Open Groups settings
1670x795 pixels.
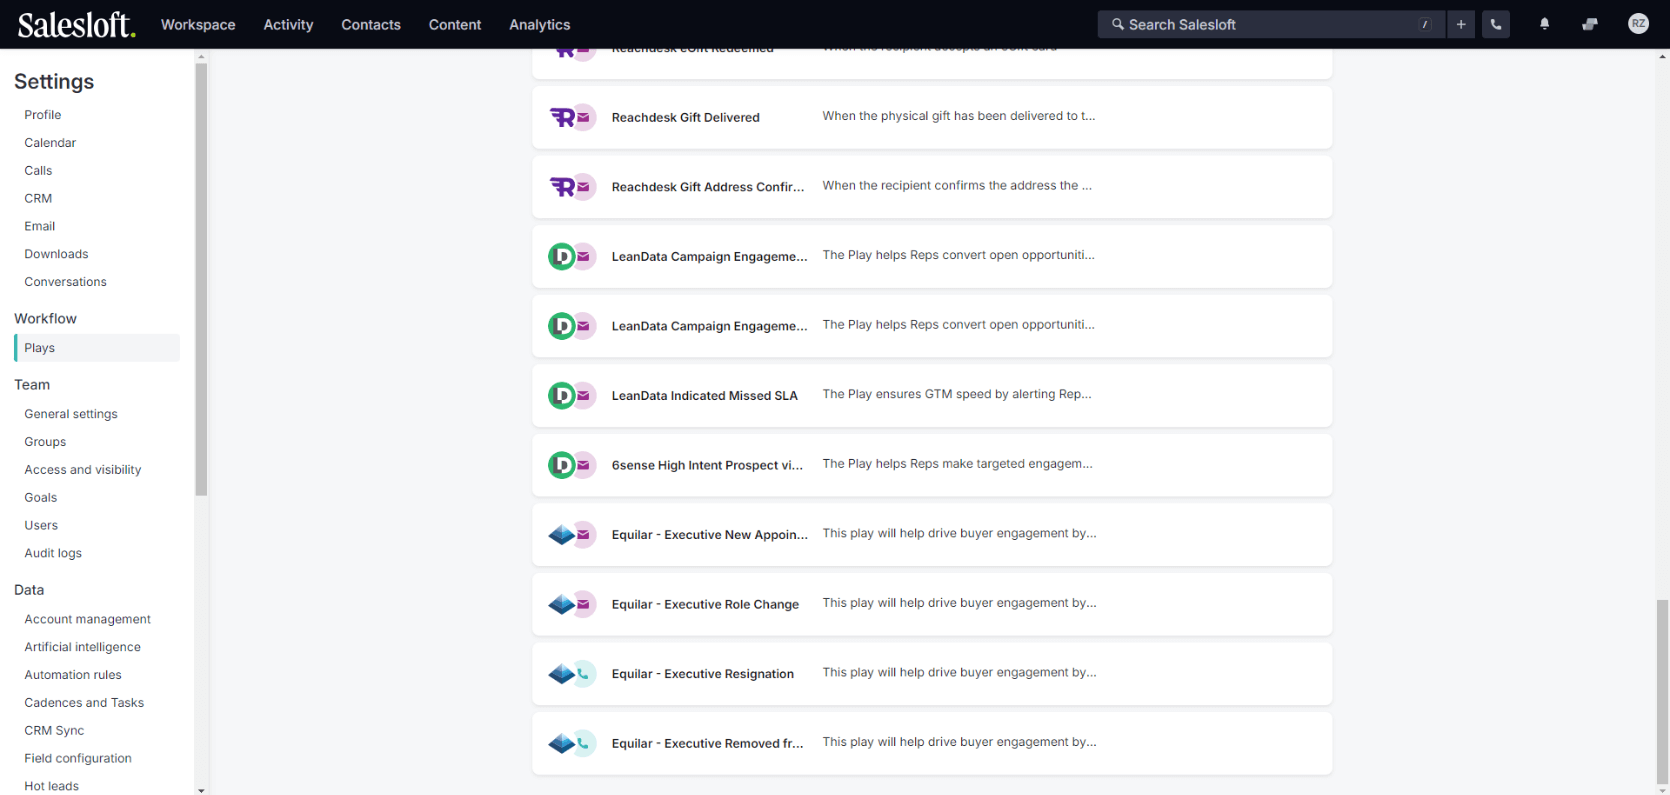[x=45, y=442]
